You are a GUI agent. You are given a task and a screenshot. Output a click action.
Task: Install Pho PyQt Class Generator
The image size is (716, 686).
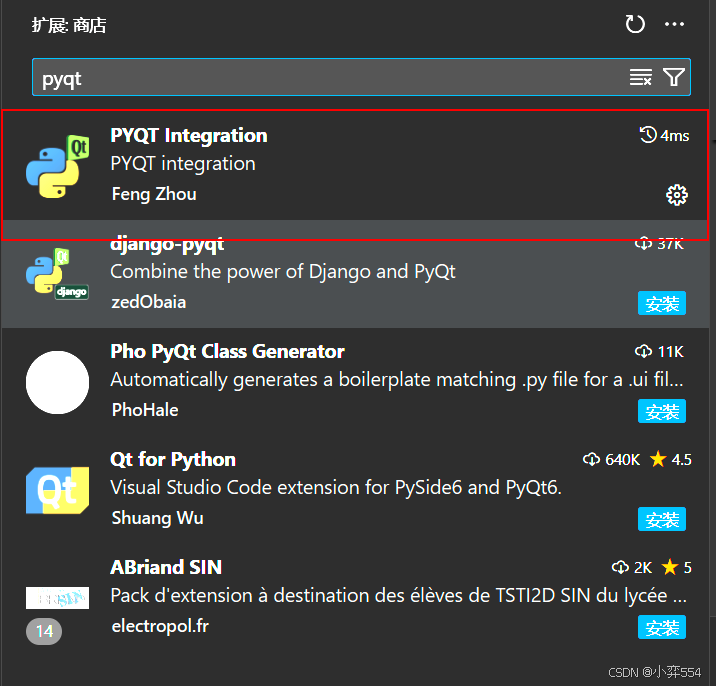tap(662, 411)
